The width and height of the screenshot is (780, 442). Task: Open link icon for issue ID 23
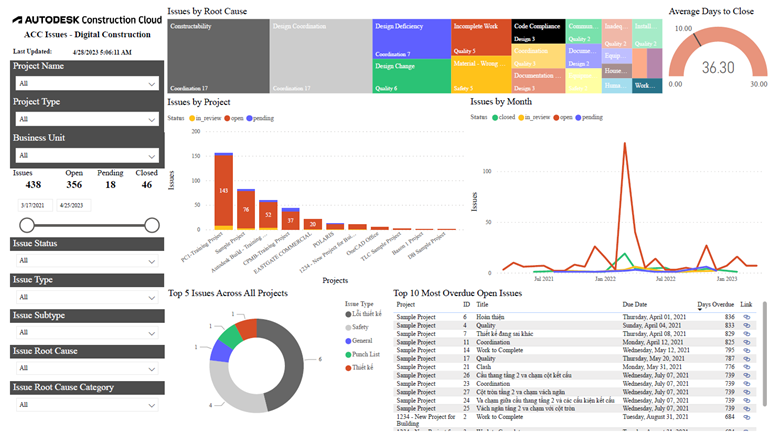[747, 384]
